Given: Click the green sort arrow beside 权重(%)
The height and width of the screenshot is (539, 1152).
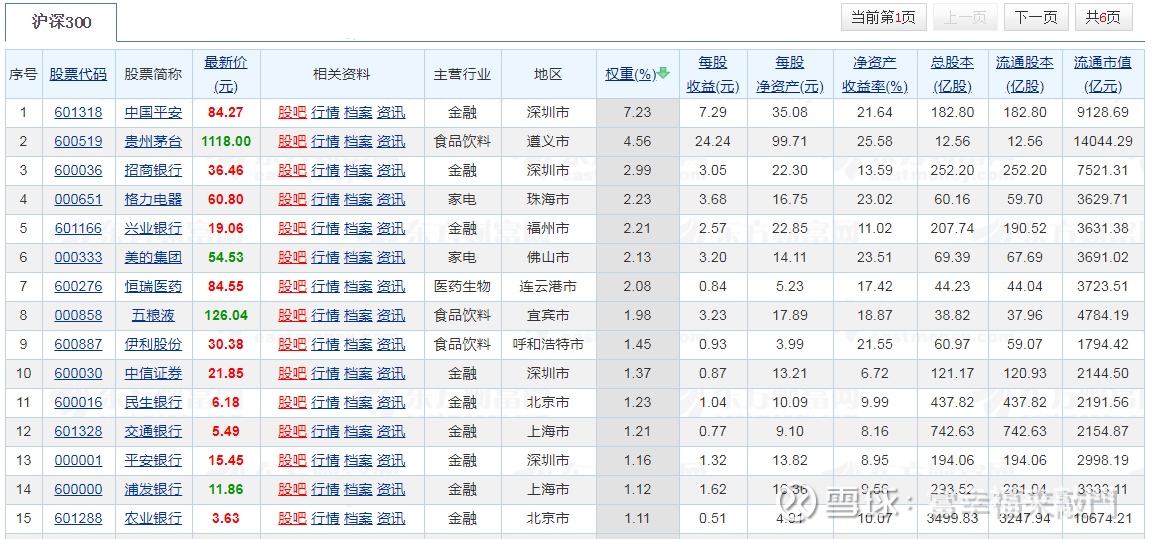Looking at the screenshot, I should coord(663,73).
